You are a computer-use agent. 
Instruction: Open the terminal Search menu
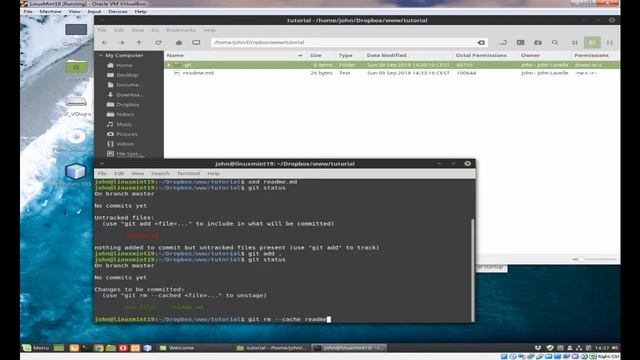point(160,173)
